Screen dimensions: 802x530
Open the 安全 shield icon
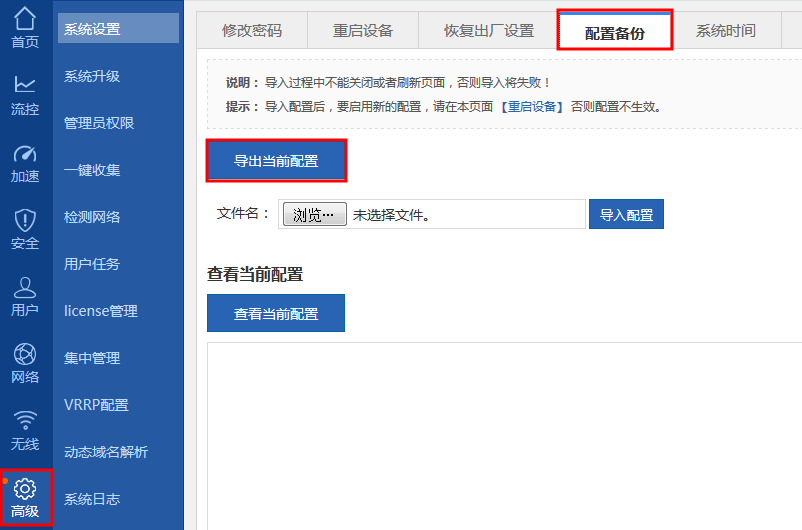click(26, 221)
